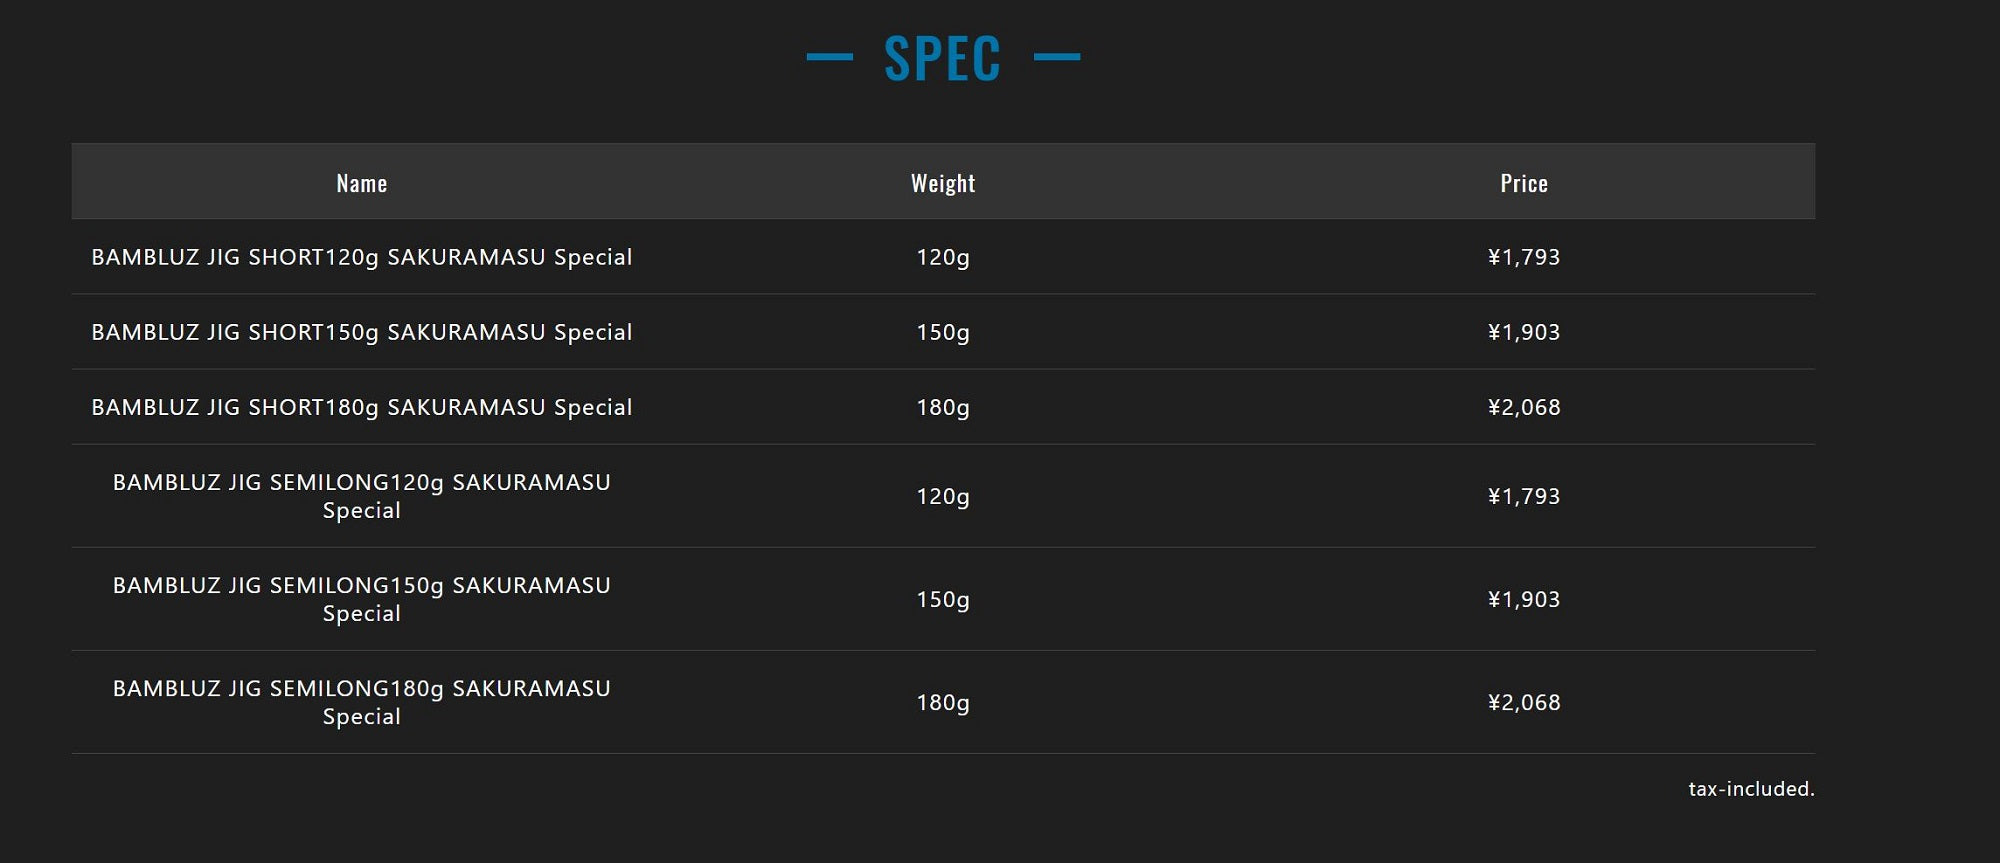Click the weight cell in the SEMILONG180g row
The image size is (2000, 863).
click(x=942, y=702)
